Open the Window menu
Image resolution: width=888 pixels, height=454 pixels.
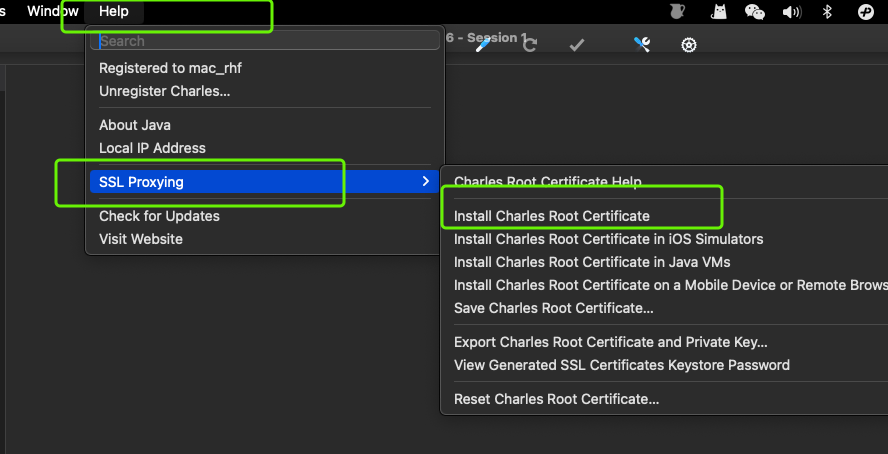[53, 11]
